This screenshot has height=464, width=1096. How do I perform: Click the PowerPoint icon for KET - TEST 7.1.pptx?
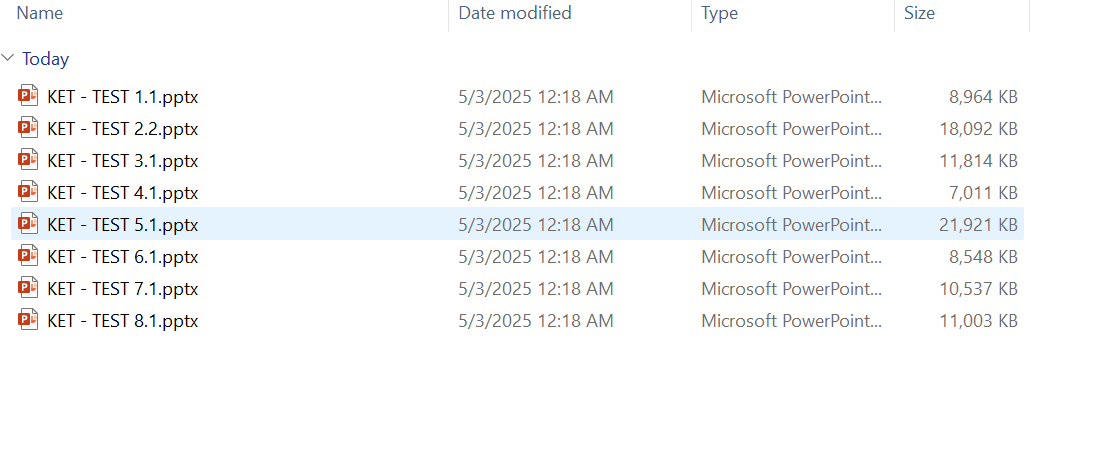pos(27,289)
